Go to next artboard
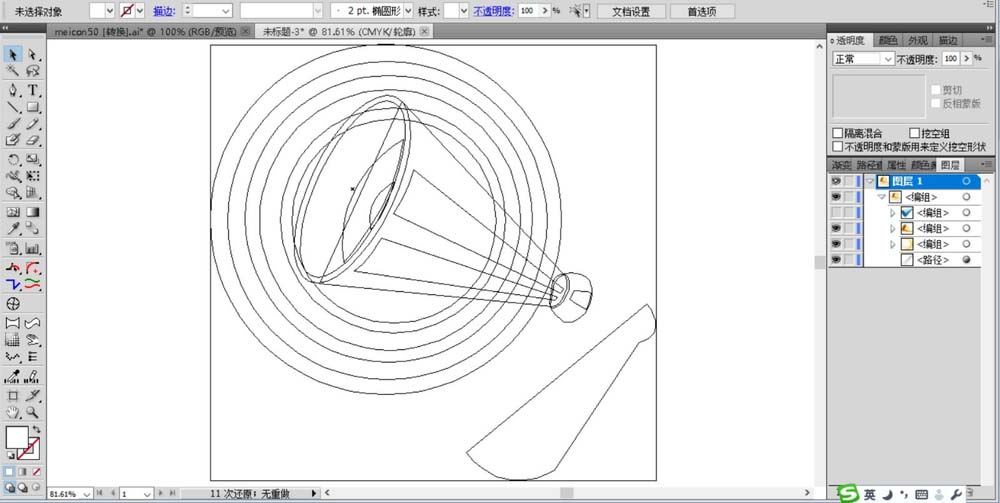The width and height of the screenshot is (1000, 503). coord(161,493)
